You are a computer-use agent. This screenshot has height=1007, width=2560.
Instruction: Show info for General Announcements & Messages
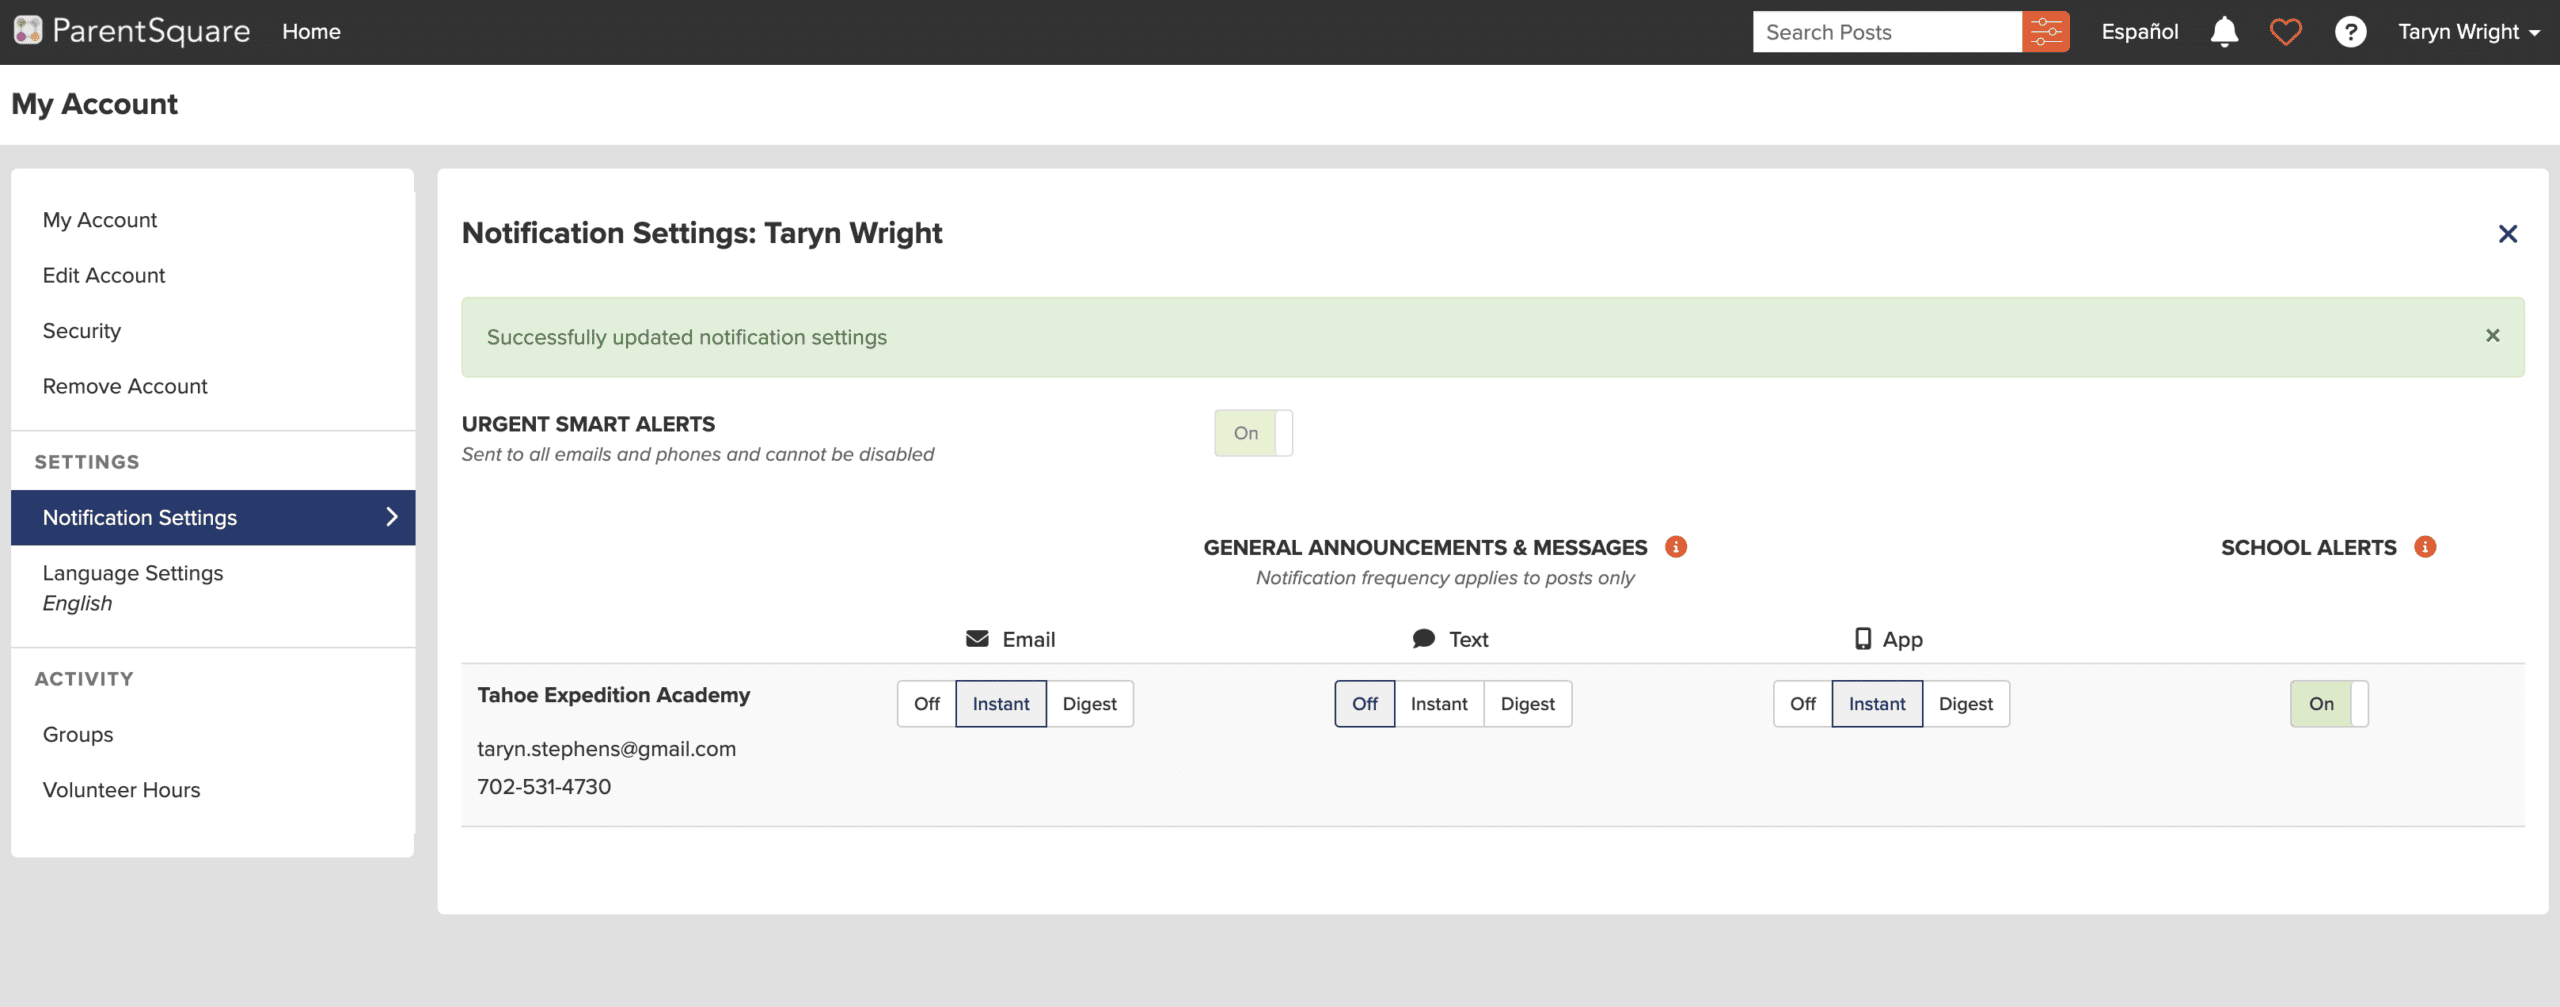(1676, 547)
